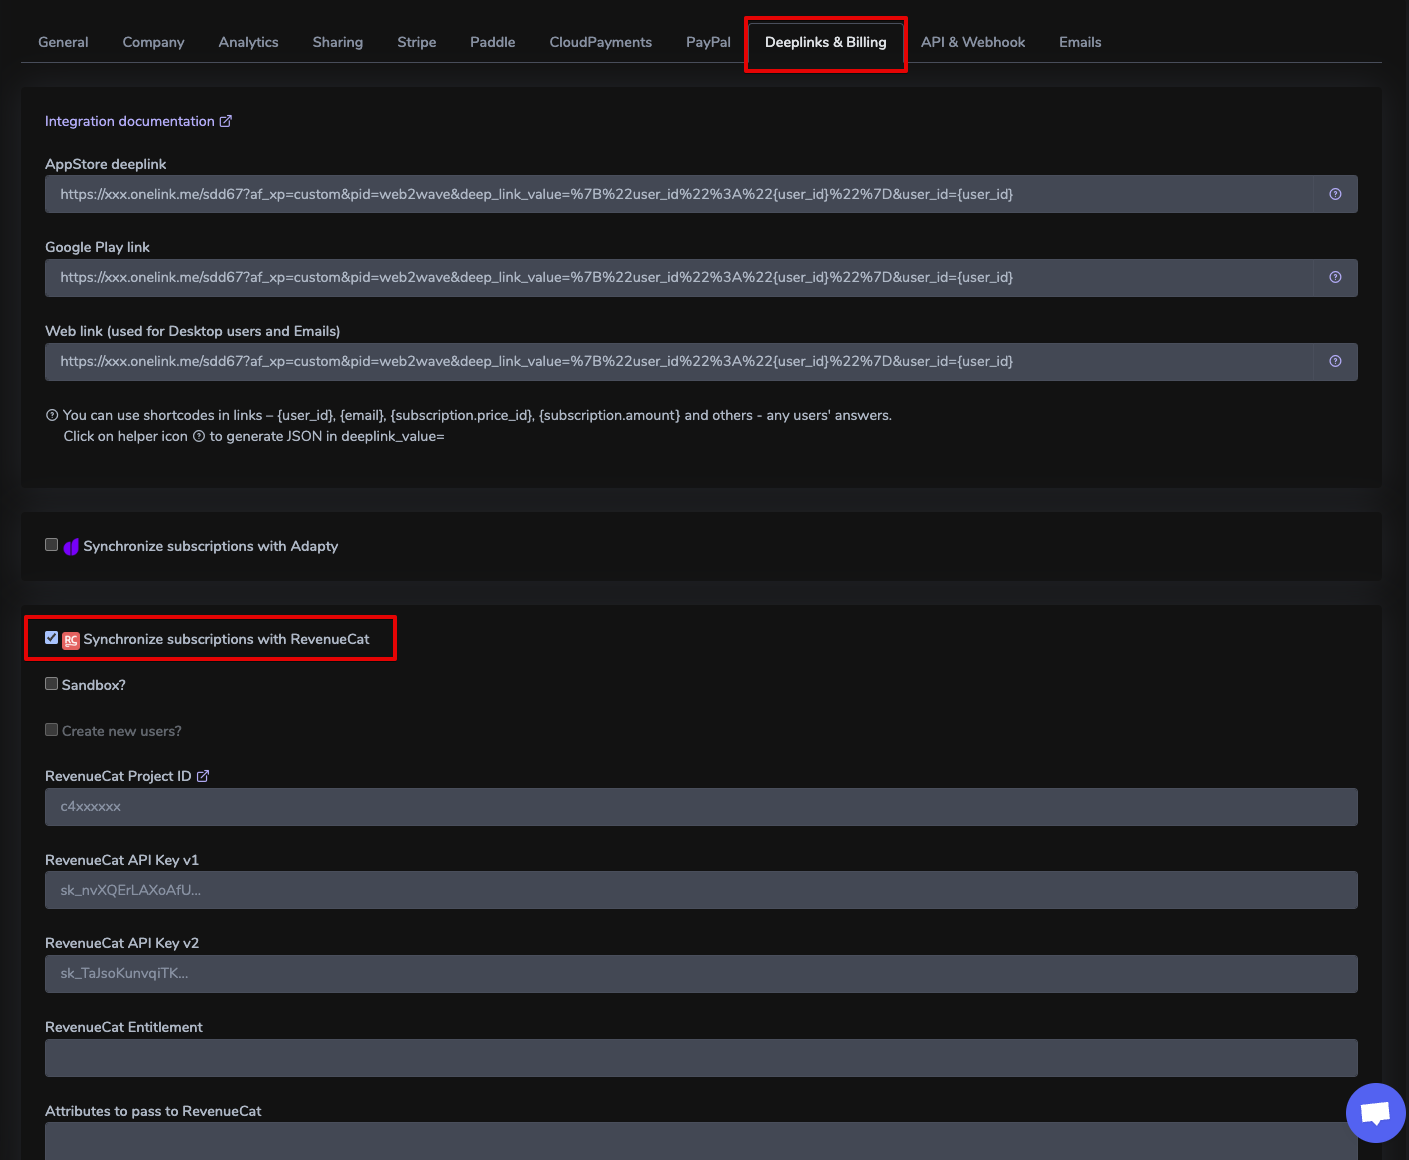
Task: Focus the AppStore deeplink input field
Action: click(679, 194)
